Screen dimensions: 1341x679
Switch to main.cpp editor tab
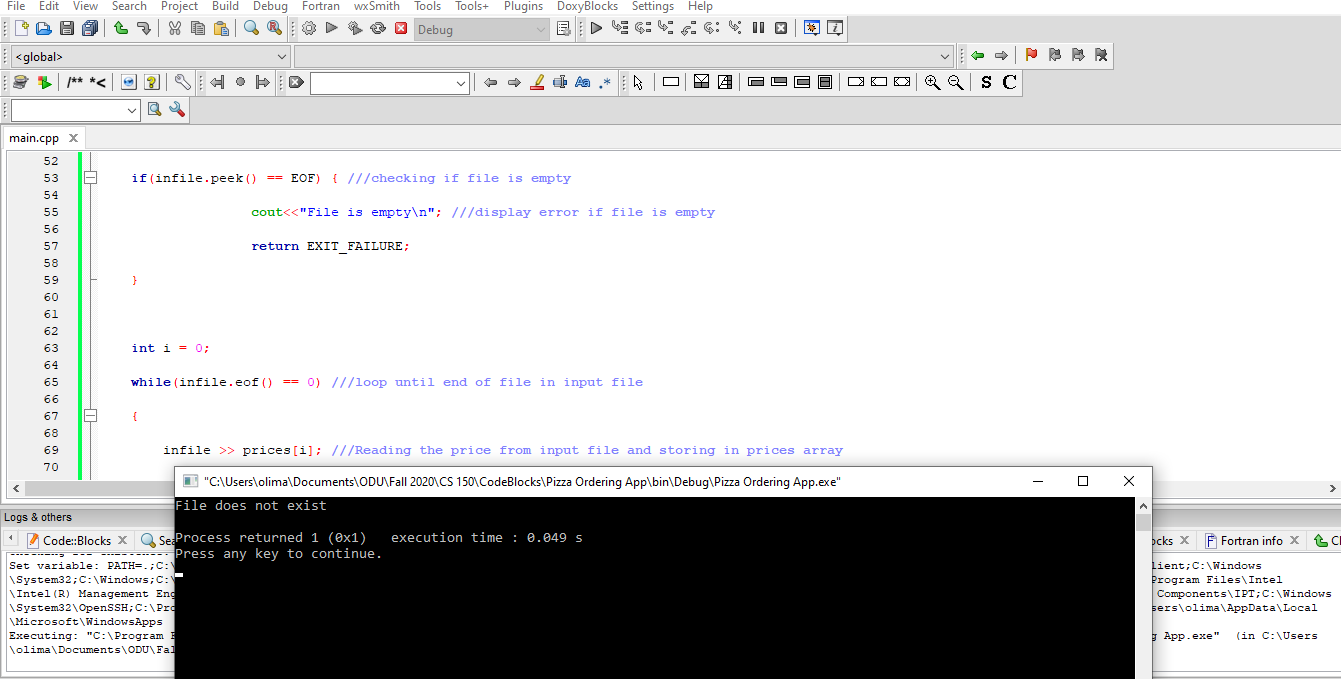tap(34, 138)
